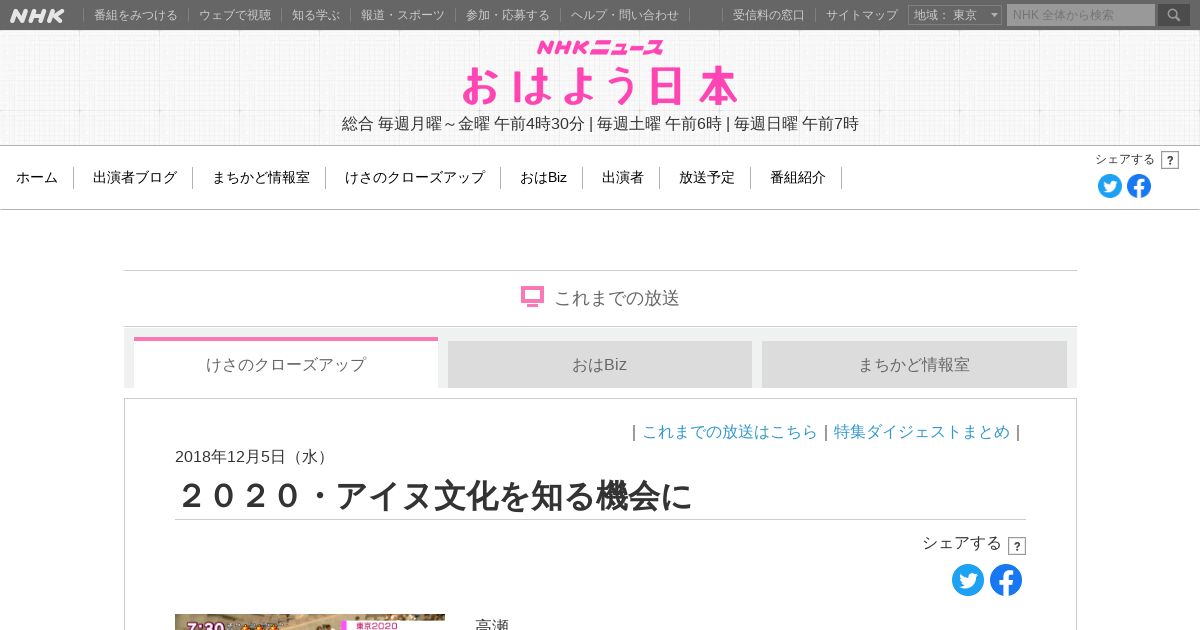Open まちかど情報室 in program navigation
The image size is (1200, 630).
[x=261, y=178]
